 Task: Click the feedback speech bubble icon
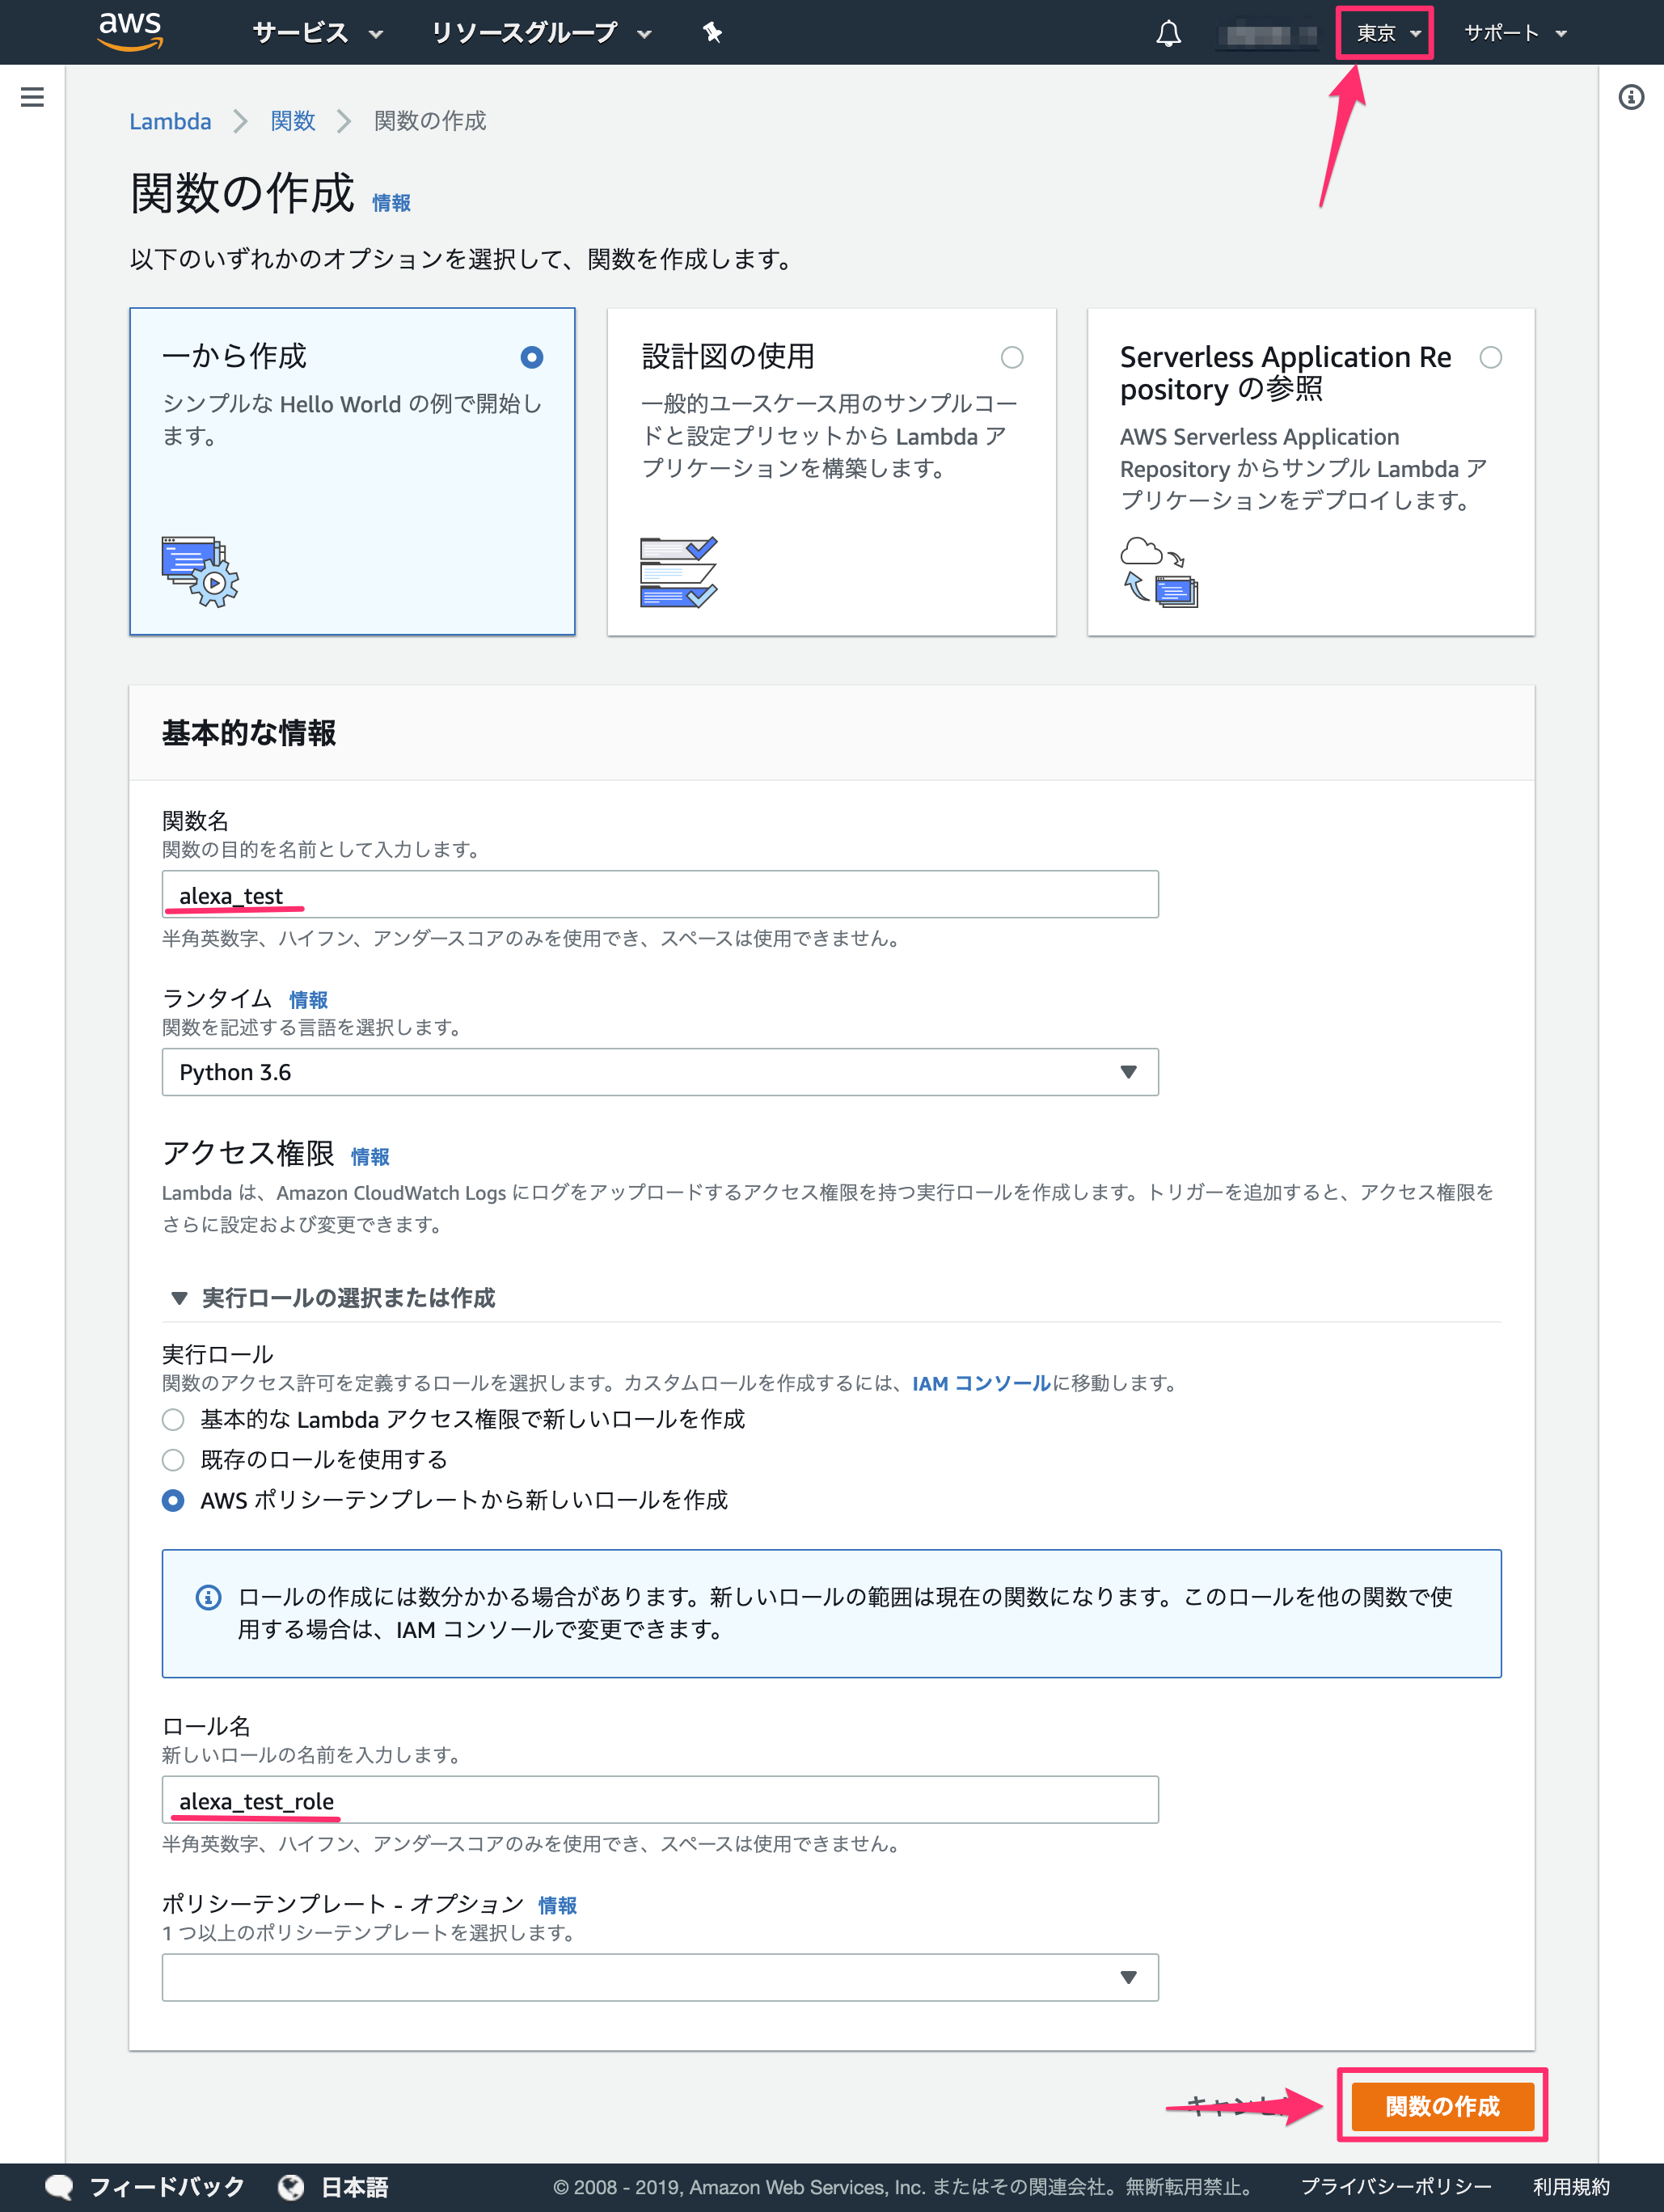[59, 2187]
